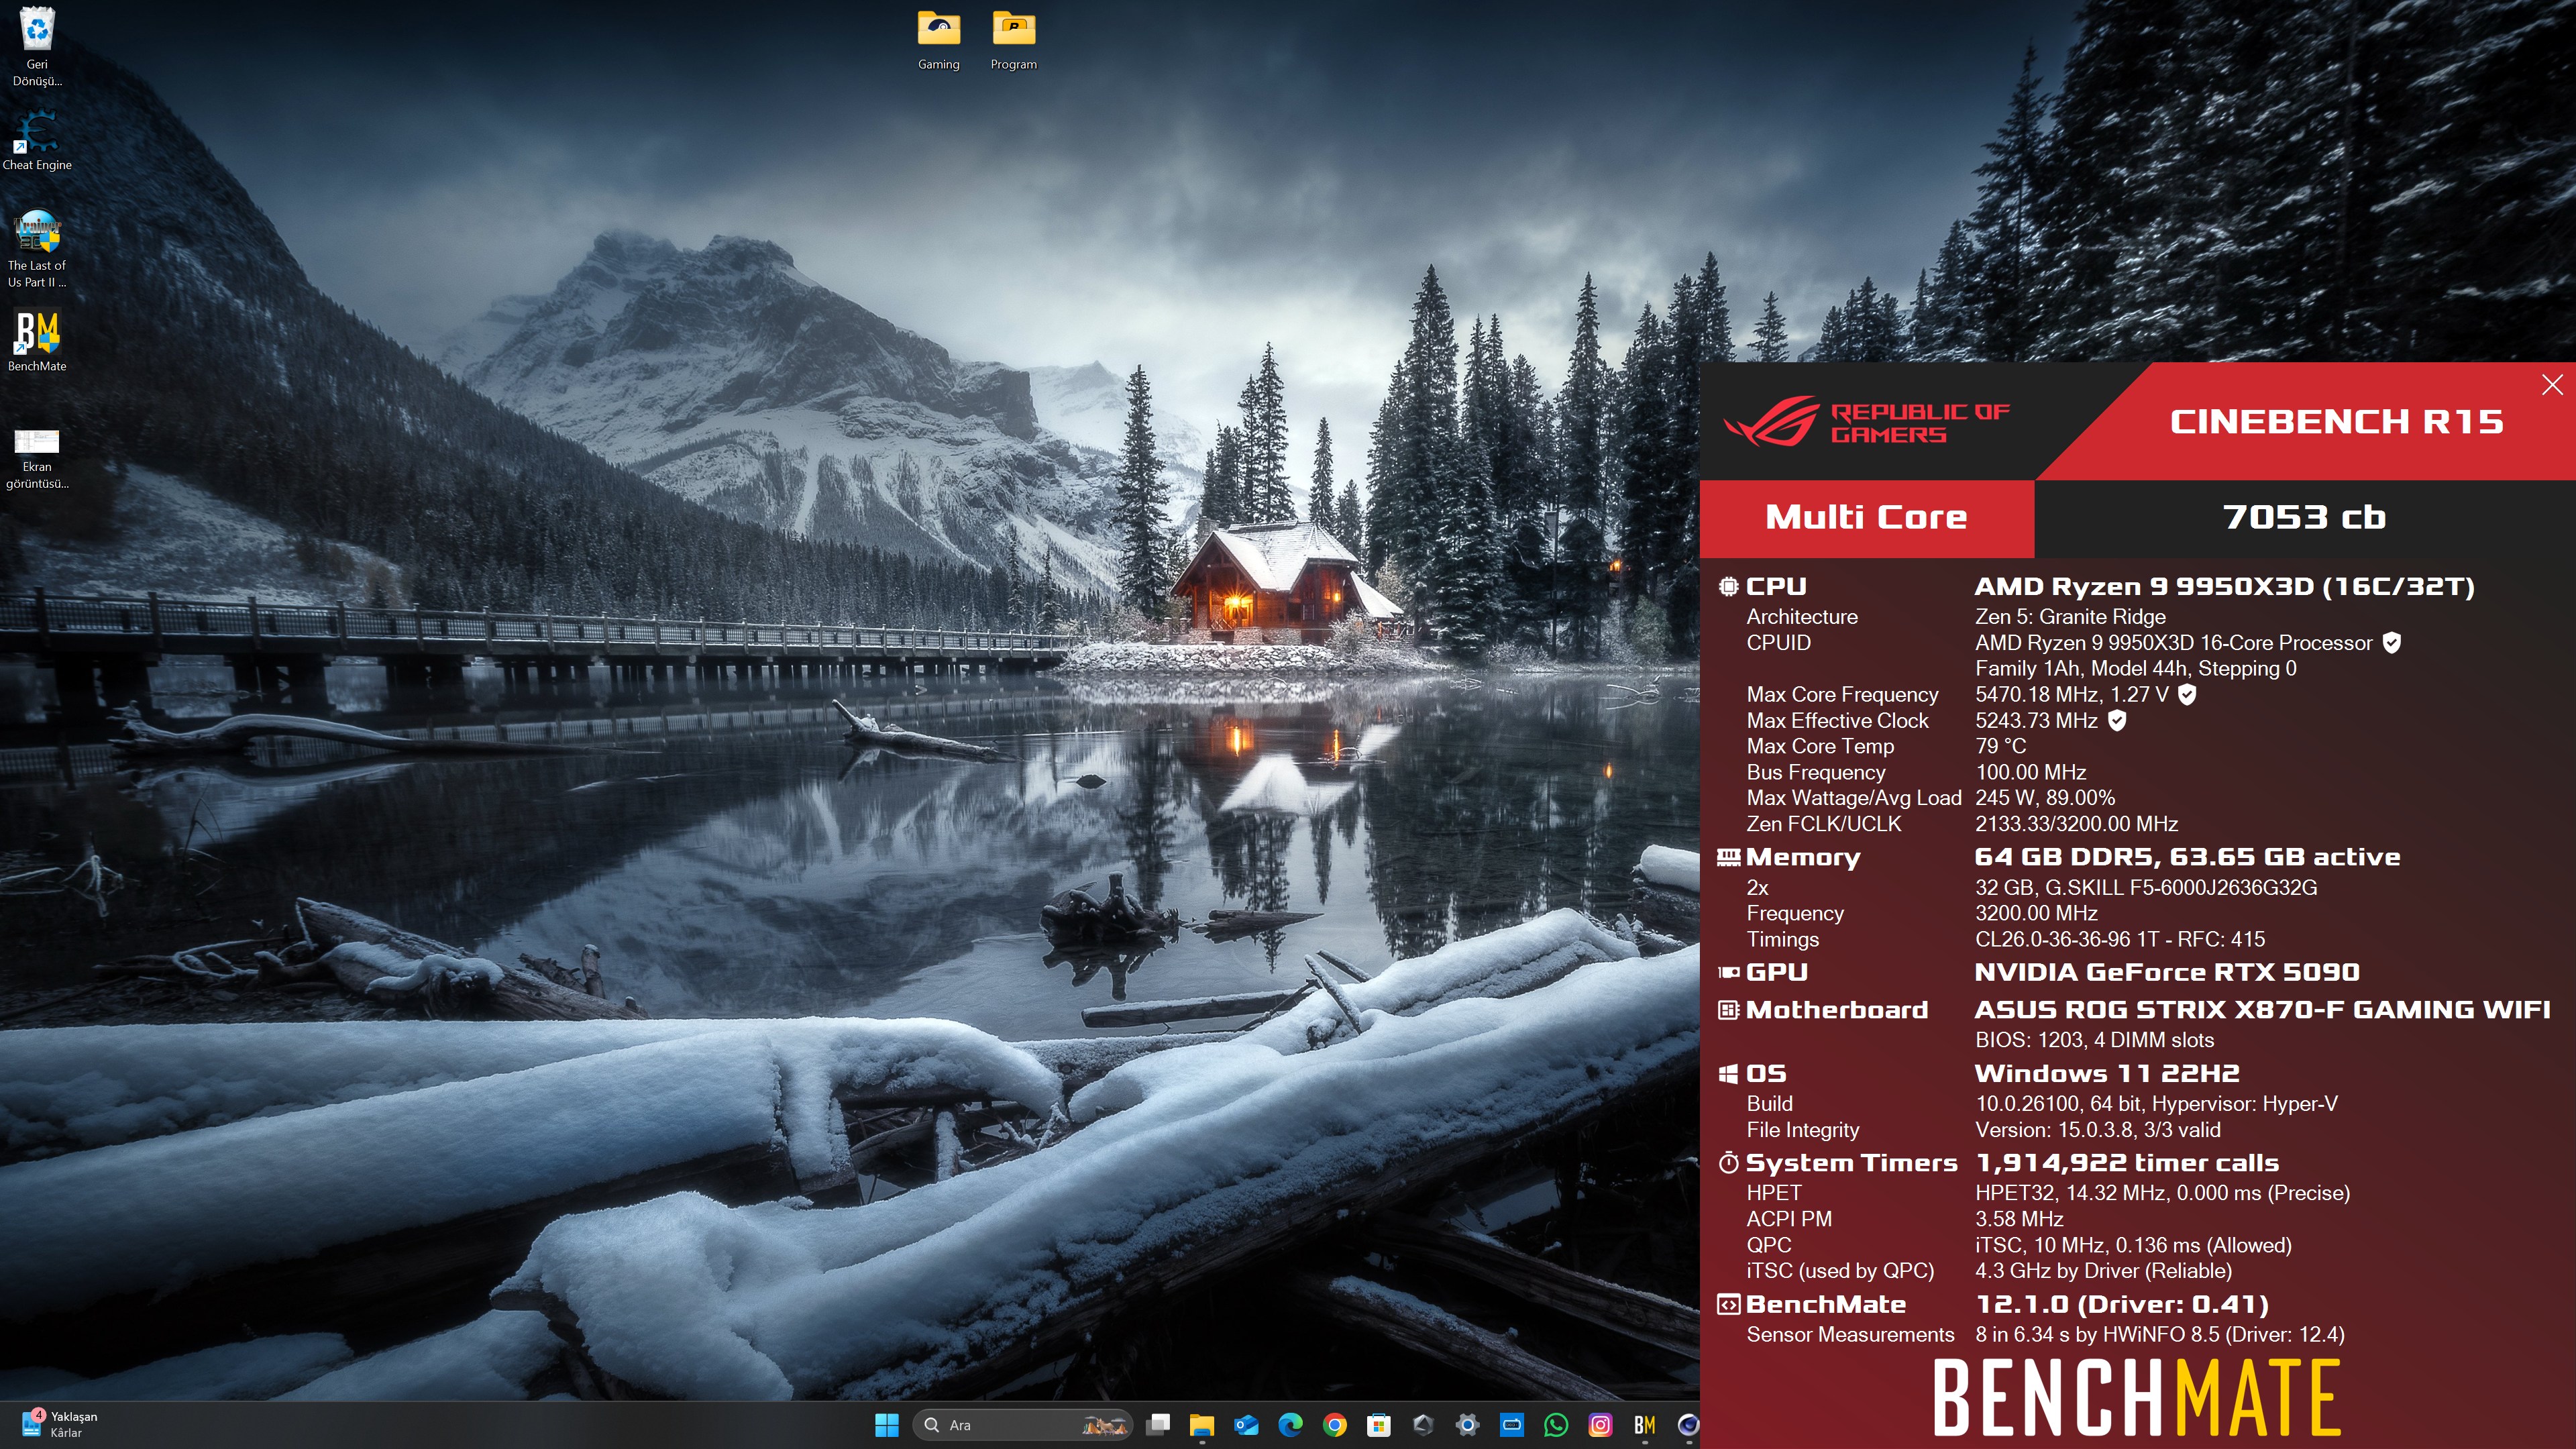The image size is (2576, 1449).
Task: Open Settings gear from the taskbar
Action: coord(1467,1424)
